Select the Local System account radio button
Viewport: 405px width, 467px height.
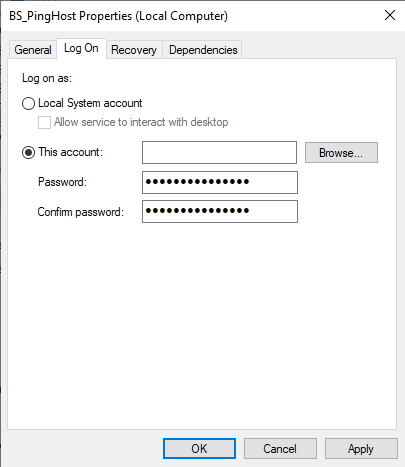28,103
